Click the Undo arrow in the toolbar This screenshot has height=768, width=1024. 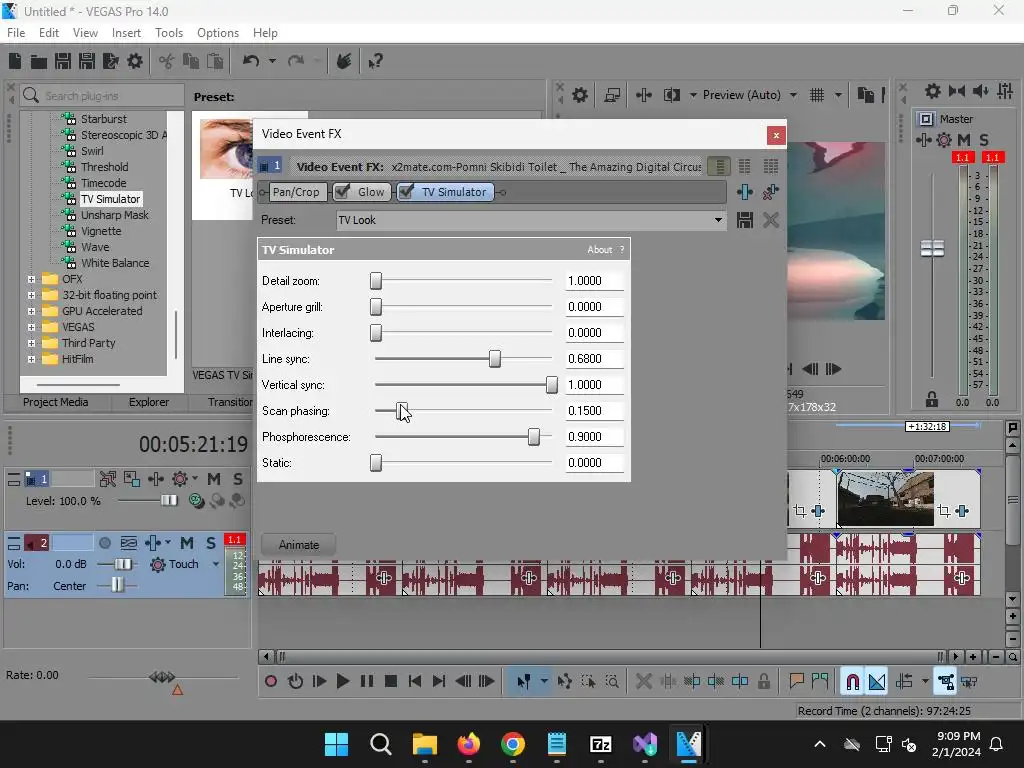251,61
